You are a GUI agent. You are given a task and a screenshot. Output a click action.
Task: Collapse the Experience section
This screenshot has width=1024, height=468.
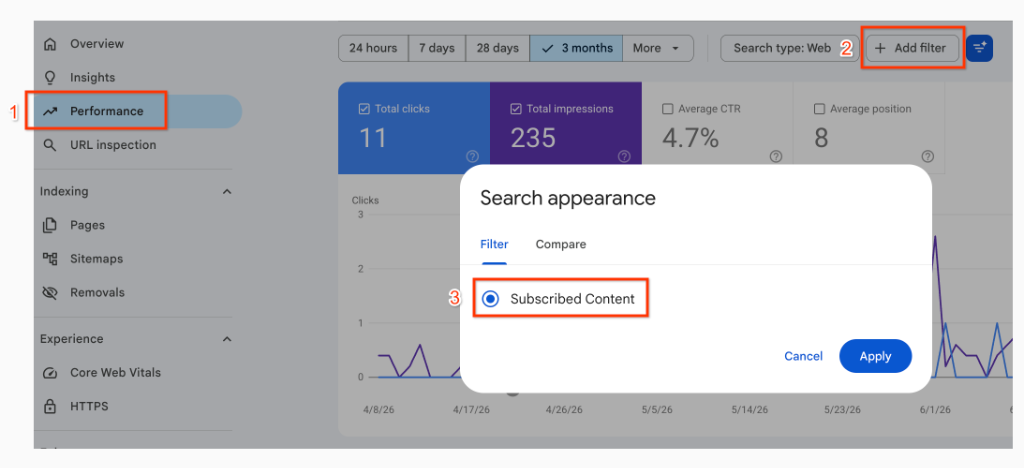point(227,339)
